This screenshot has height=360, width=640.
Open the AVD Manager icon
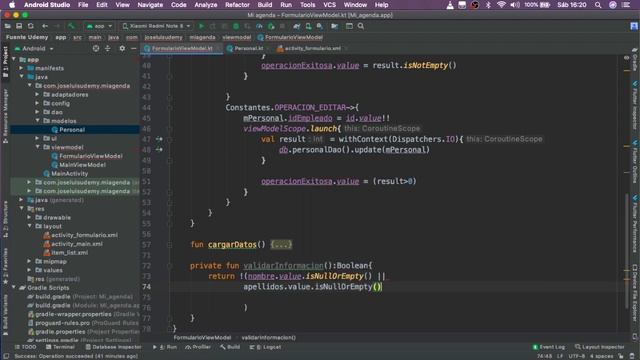pos(308,26)
